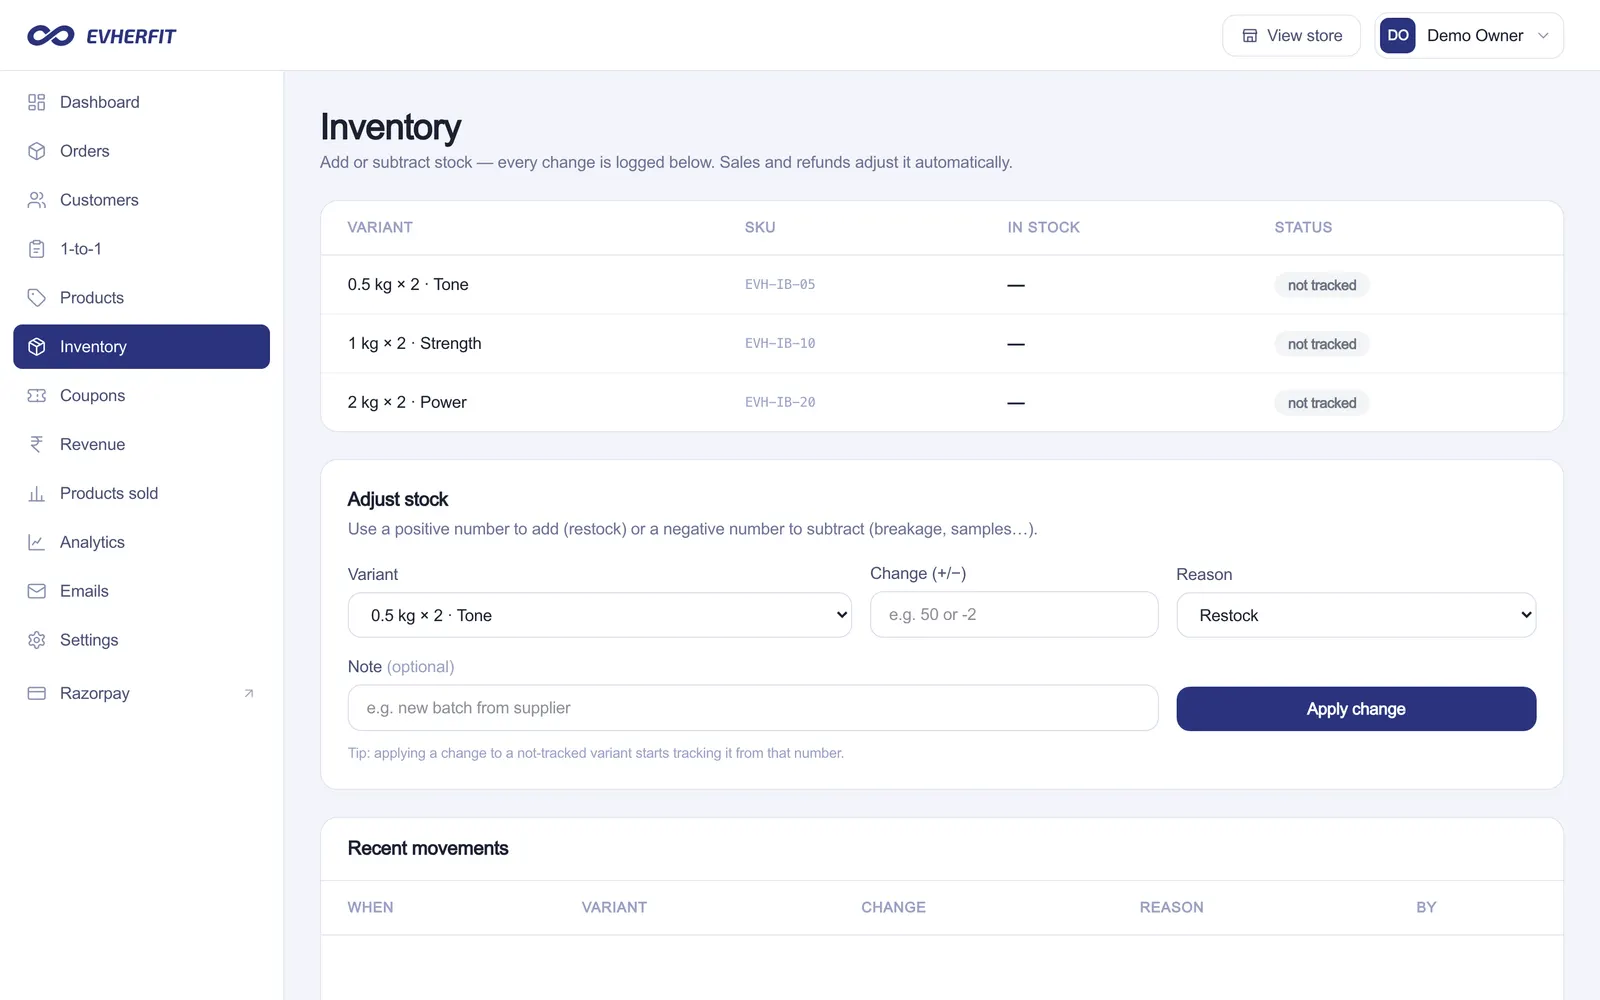
Task: Click the Customers people icon
Action: tap(37, 200)
